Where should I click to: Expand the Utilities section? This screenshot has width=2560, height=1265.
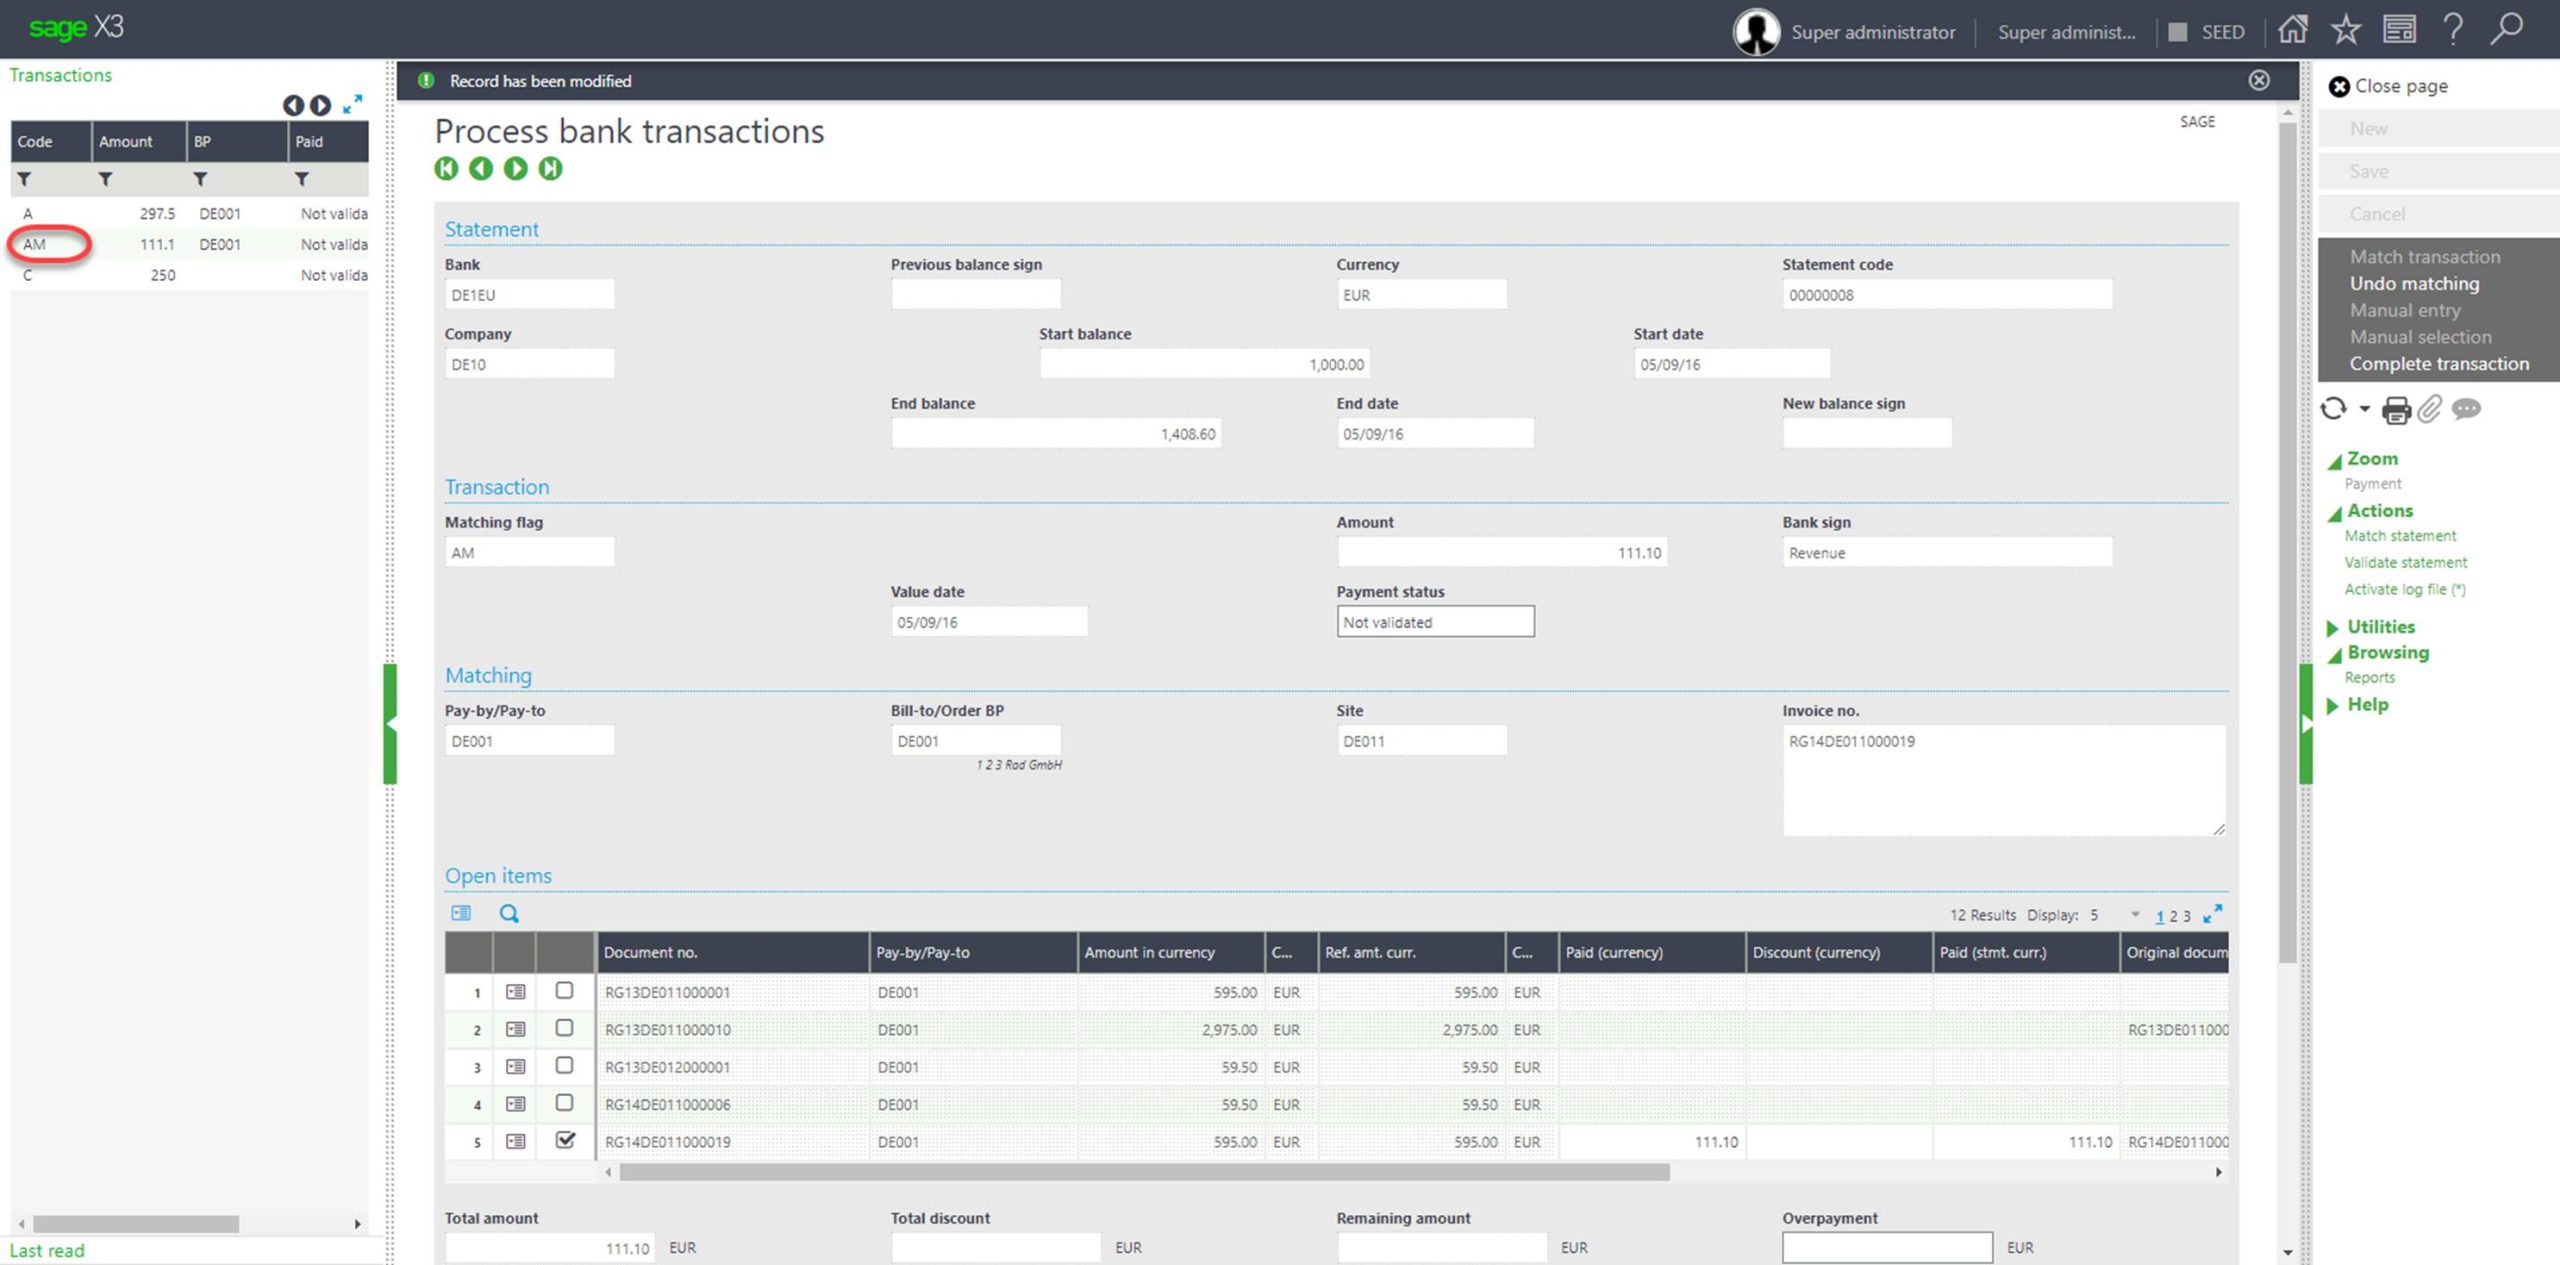(x=2380, y=627)
